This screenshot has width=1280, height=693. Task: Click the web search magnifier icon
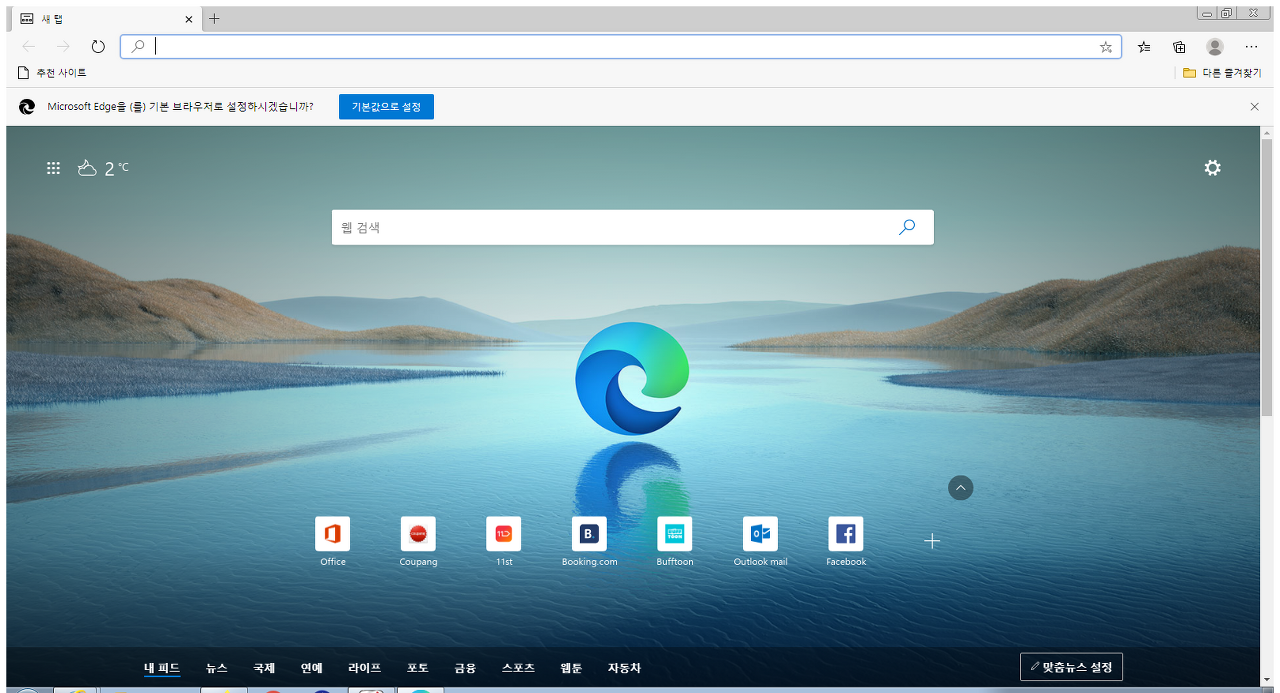907,227
